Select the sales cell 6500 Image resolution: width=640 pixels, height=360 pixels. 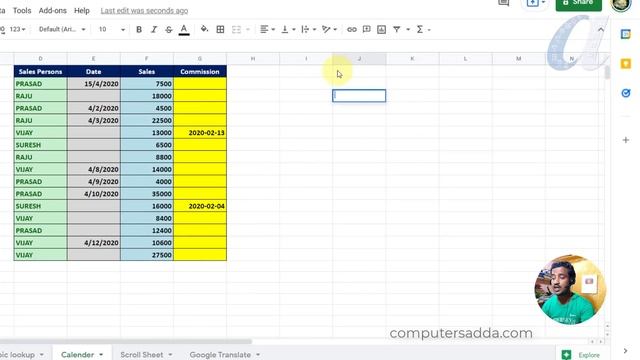(147, 145)
